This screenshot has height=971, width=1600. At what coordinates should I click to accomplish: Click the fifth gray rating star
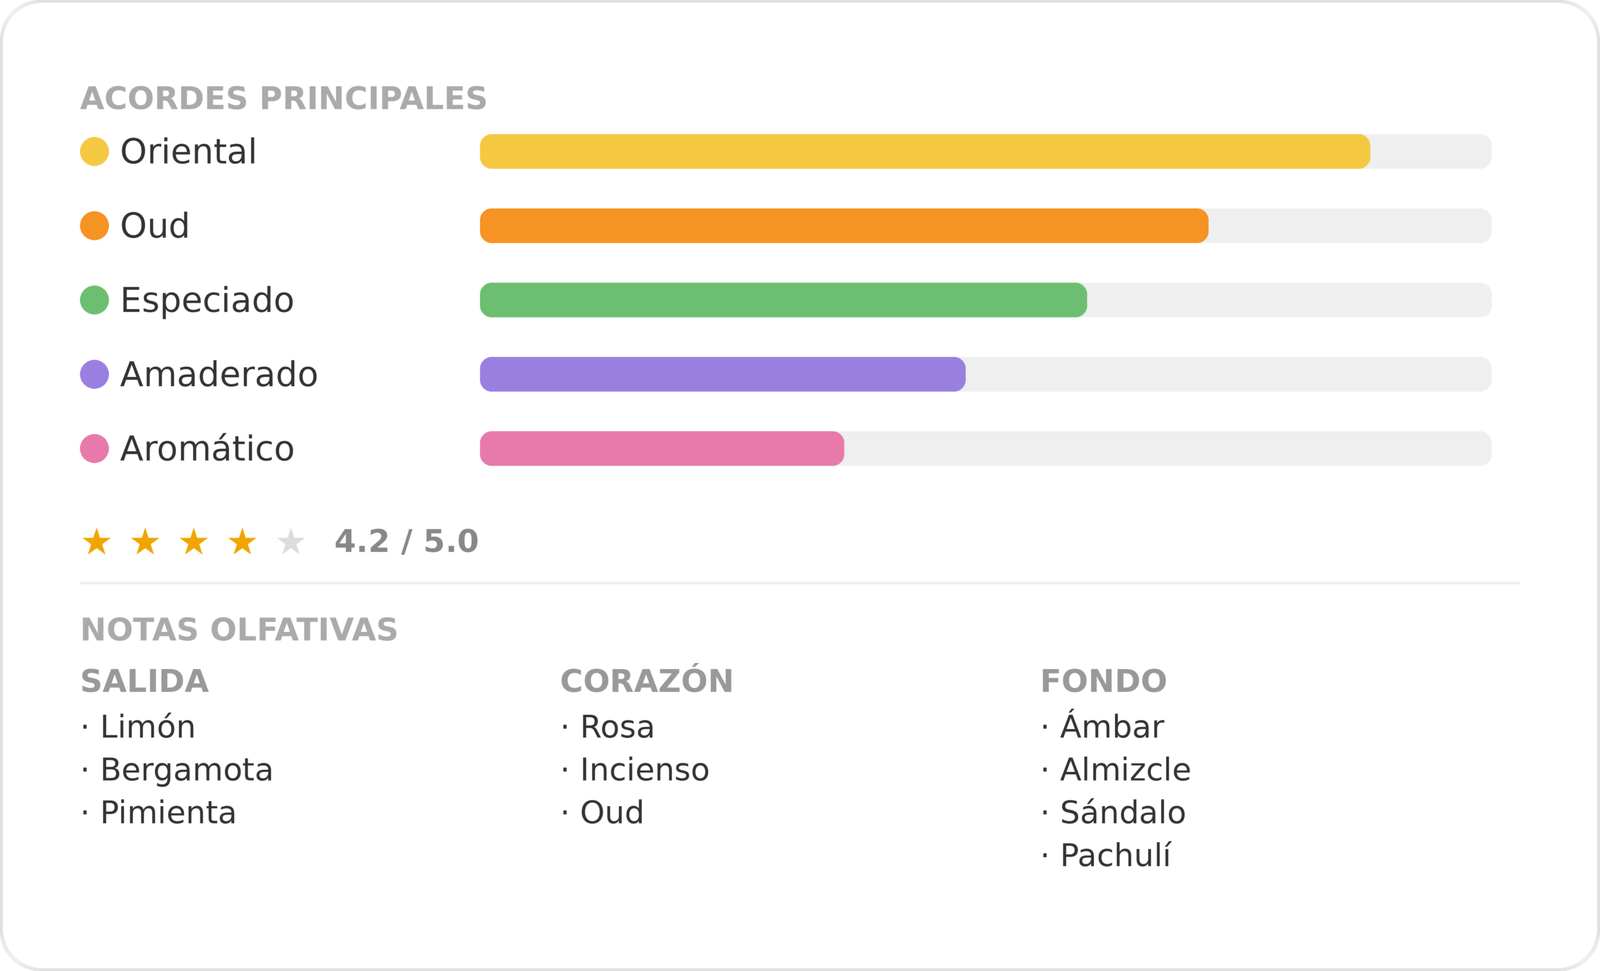(x=291, y=542)
